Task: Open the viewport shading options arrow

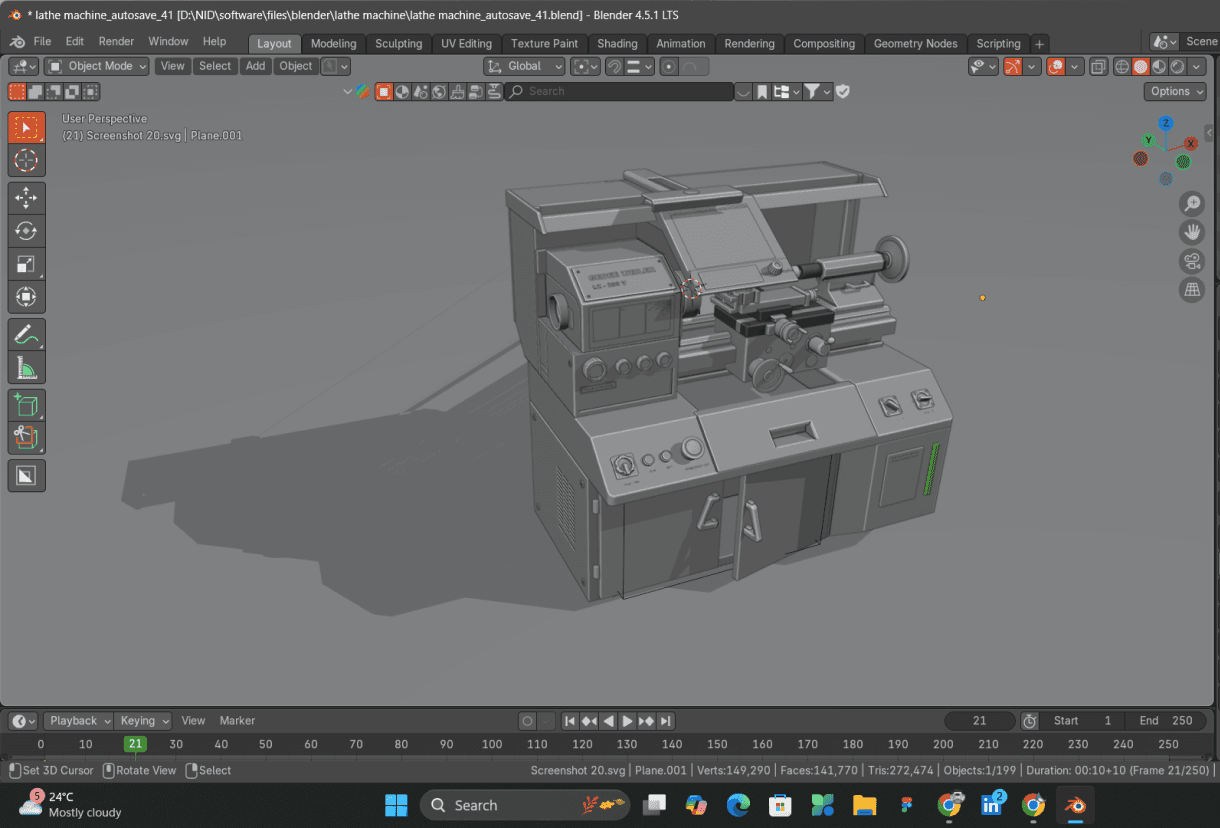Action: (1197, 67)
